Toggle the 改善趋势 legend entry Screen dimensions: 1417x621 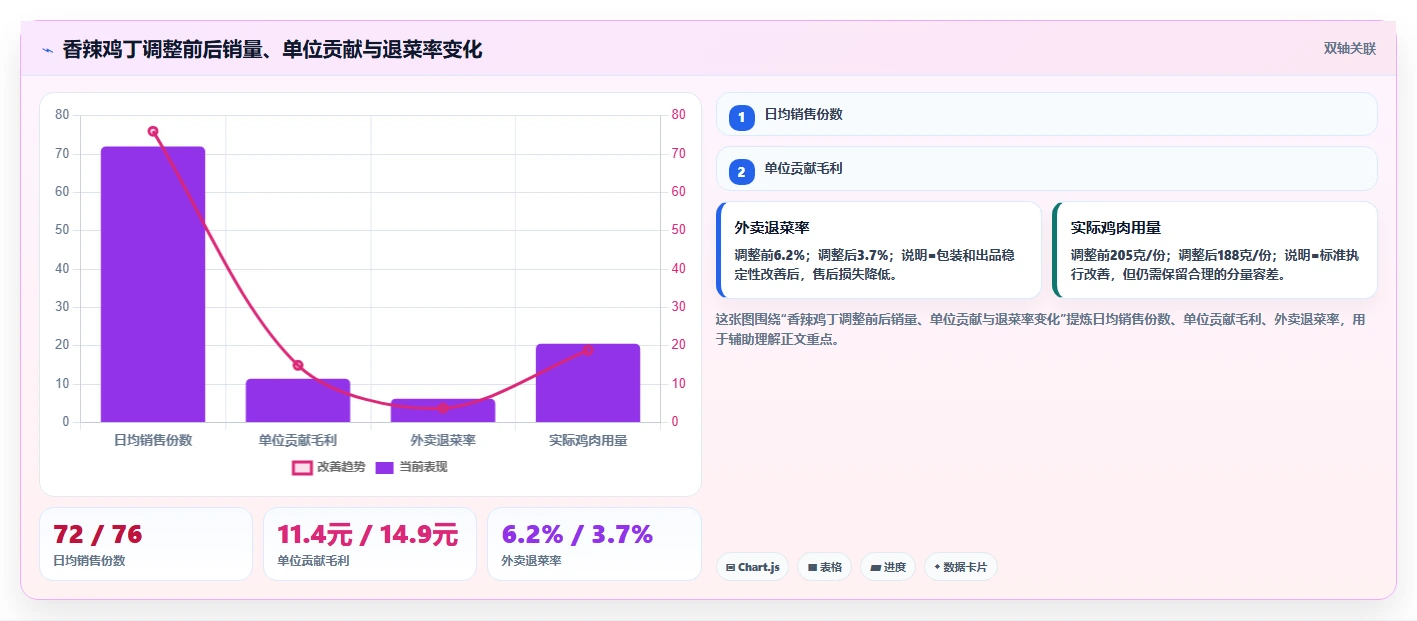(x=328, y=467)
